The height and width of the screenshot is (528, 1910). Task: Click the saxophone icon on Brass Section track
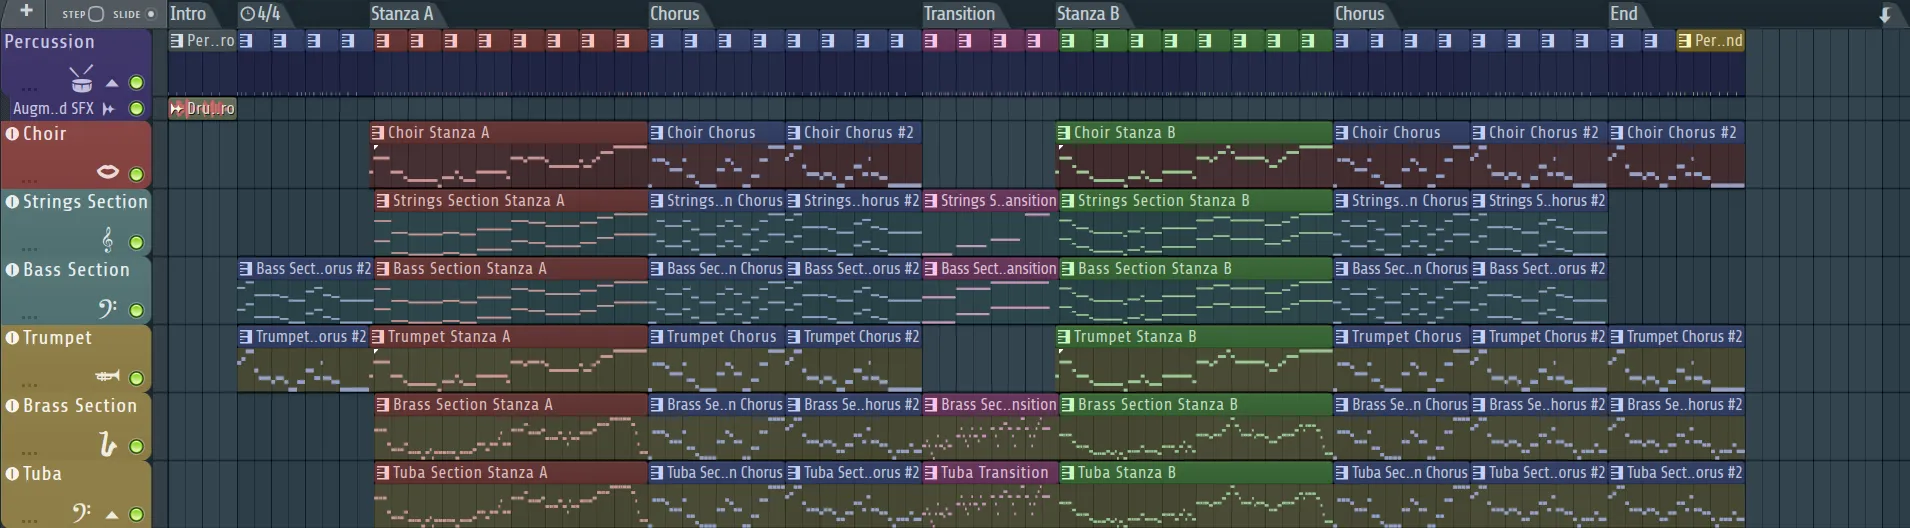pos(107,444)
